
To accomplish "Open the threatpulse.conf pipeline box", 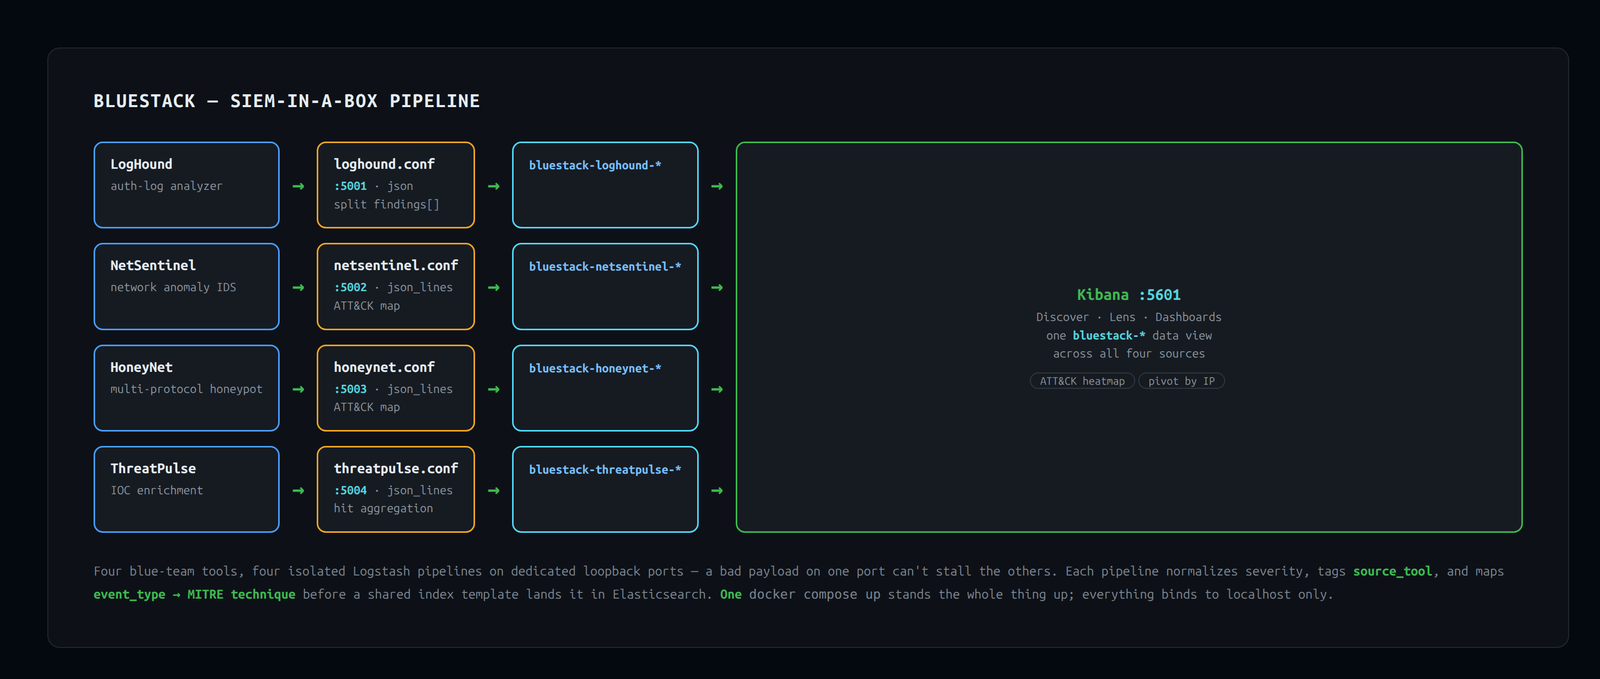I will [x=396, y=489].
